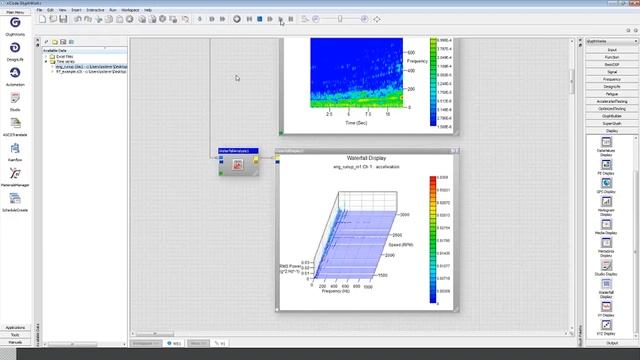Expand the Excel Files tree node
The height and width of the screenshot is (360, 640).
46,57
